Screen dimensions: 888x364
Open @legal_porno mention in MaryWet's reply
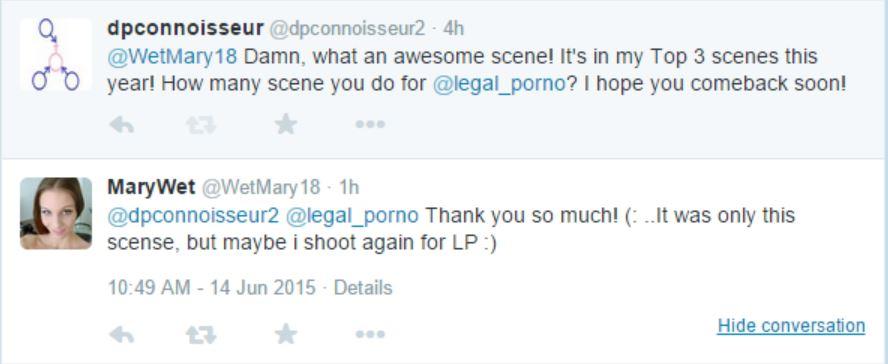pos(352,216)
